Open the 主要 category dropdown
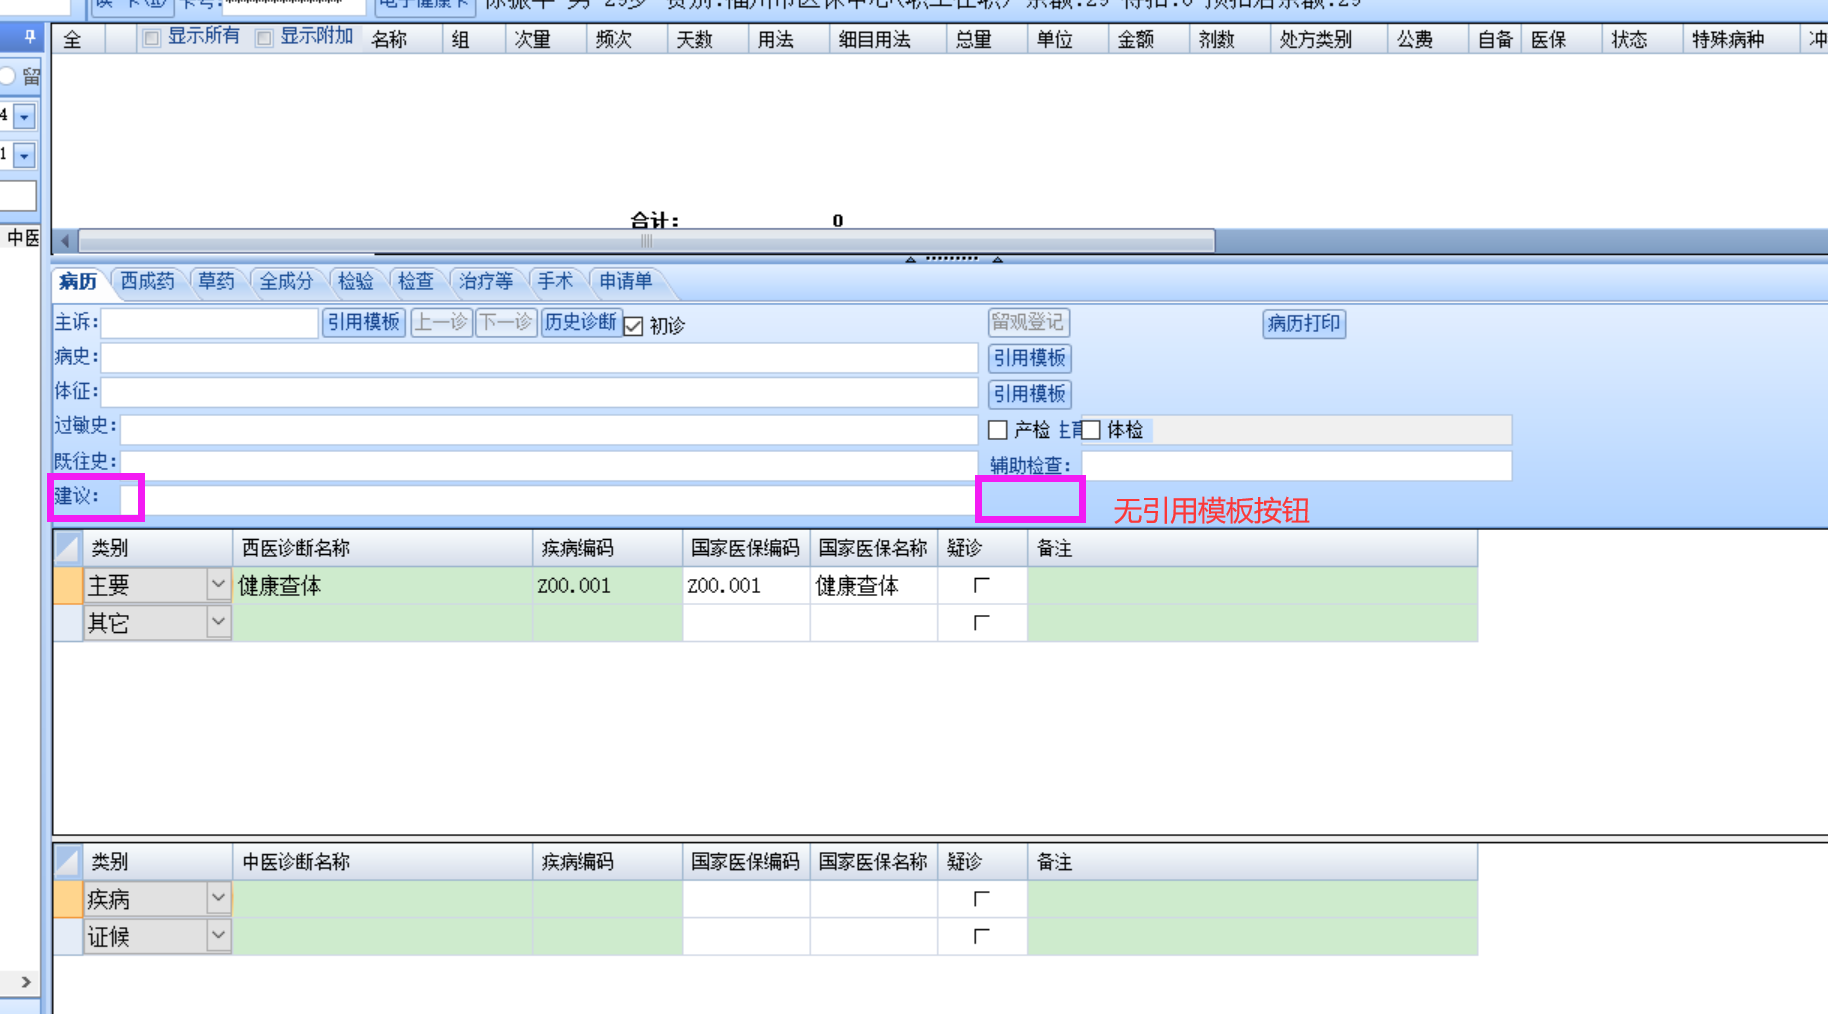1828x1014 pixels. [218, 584]
